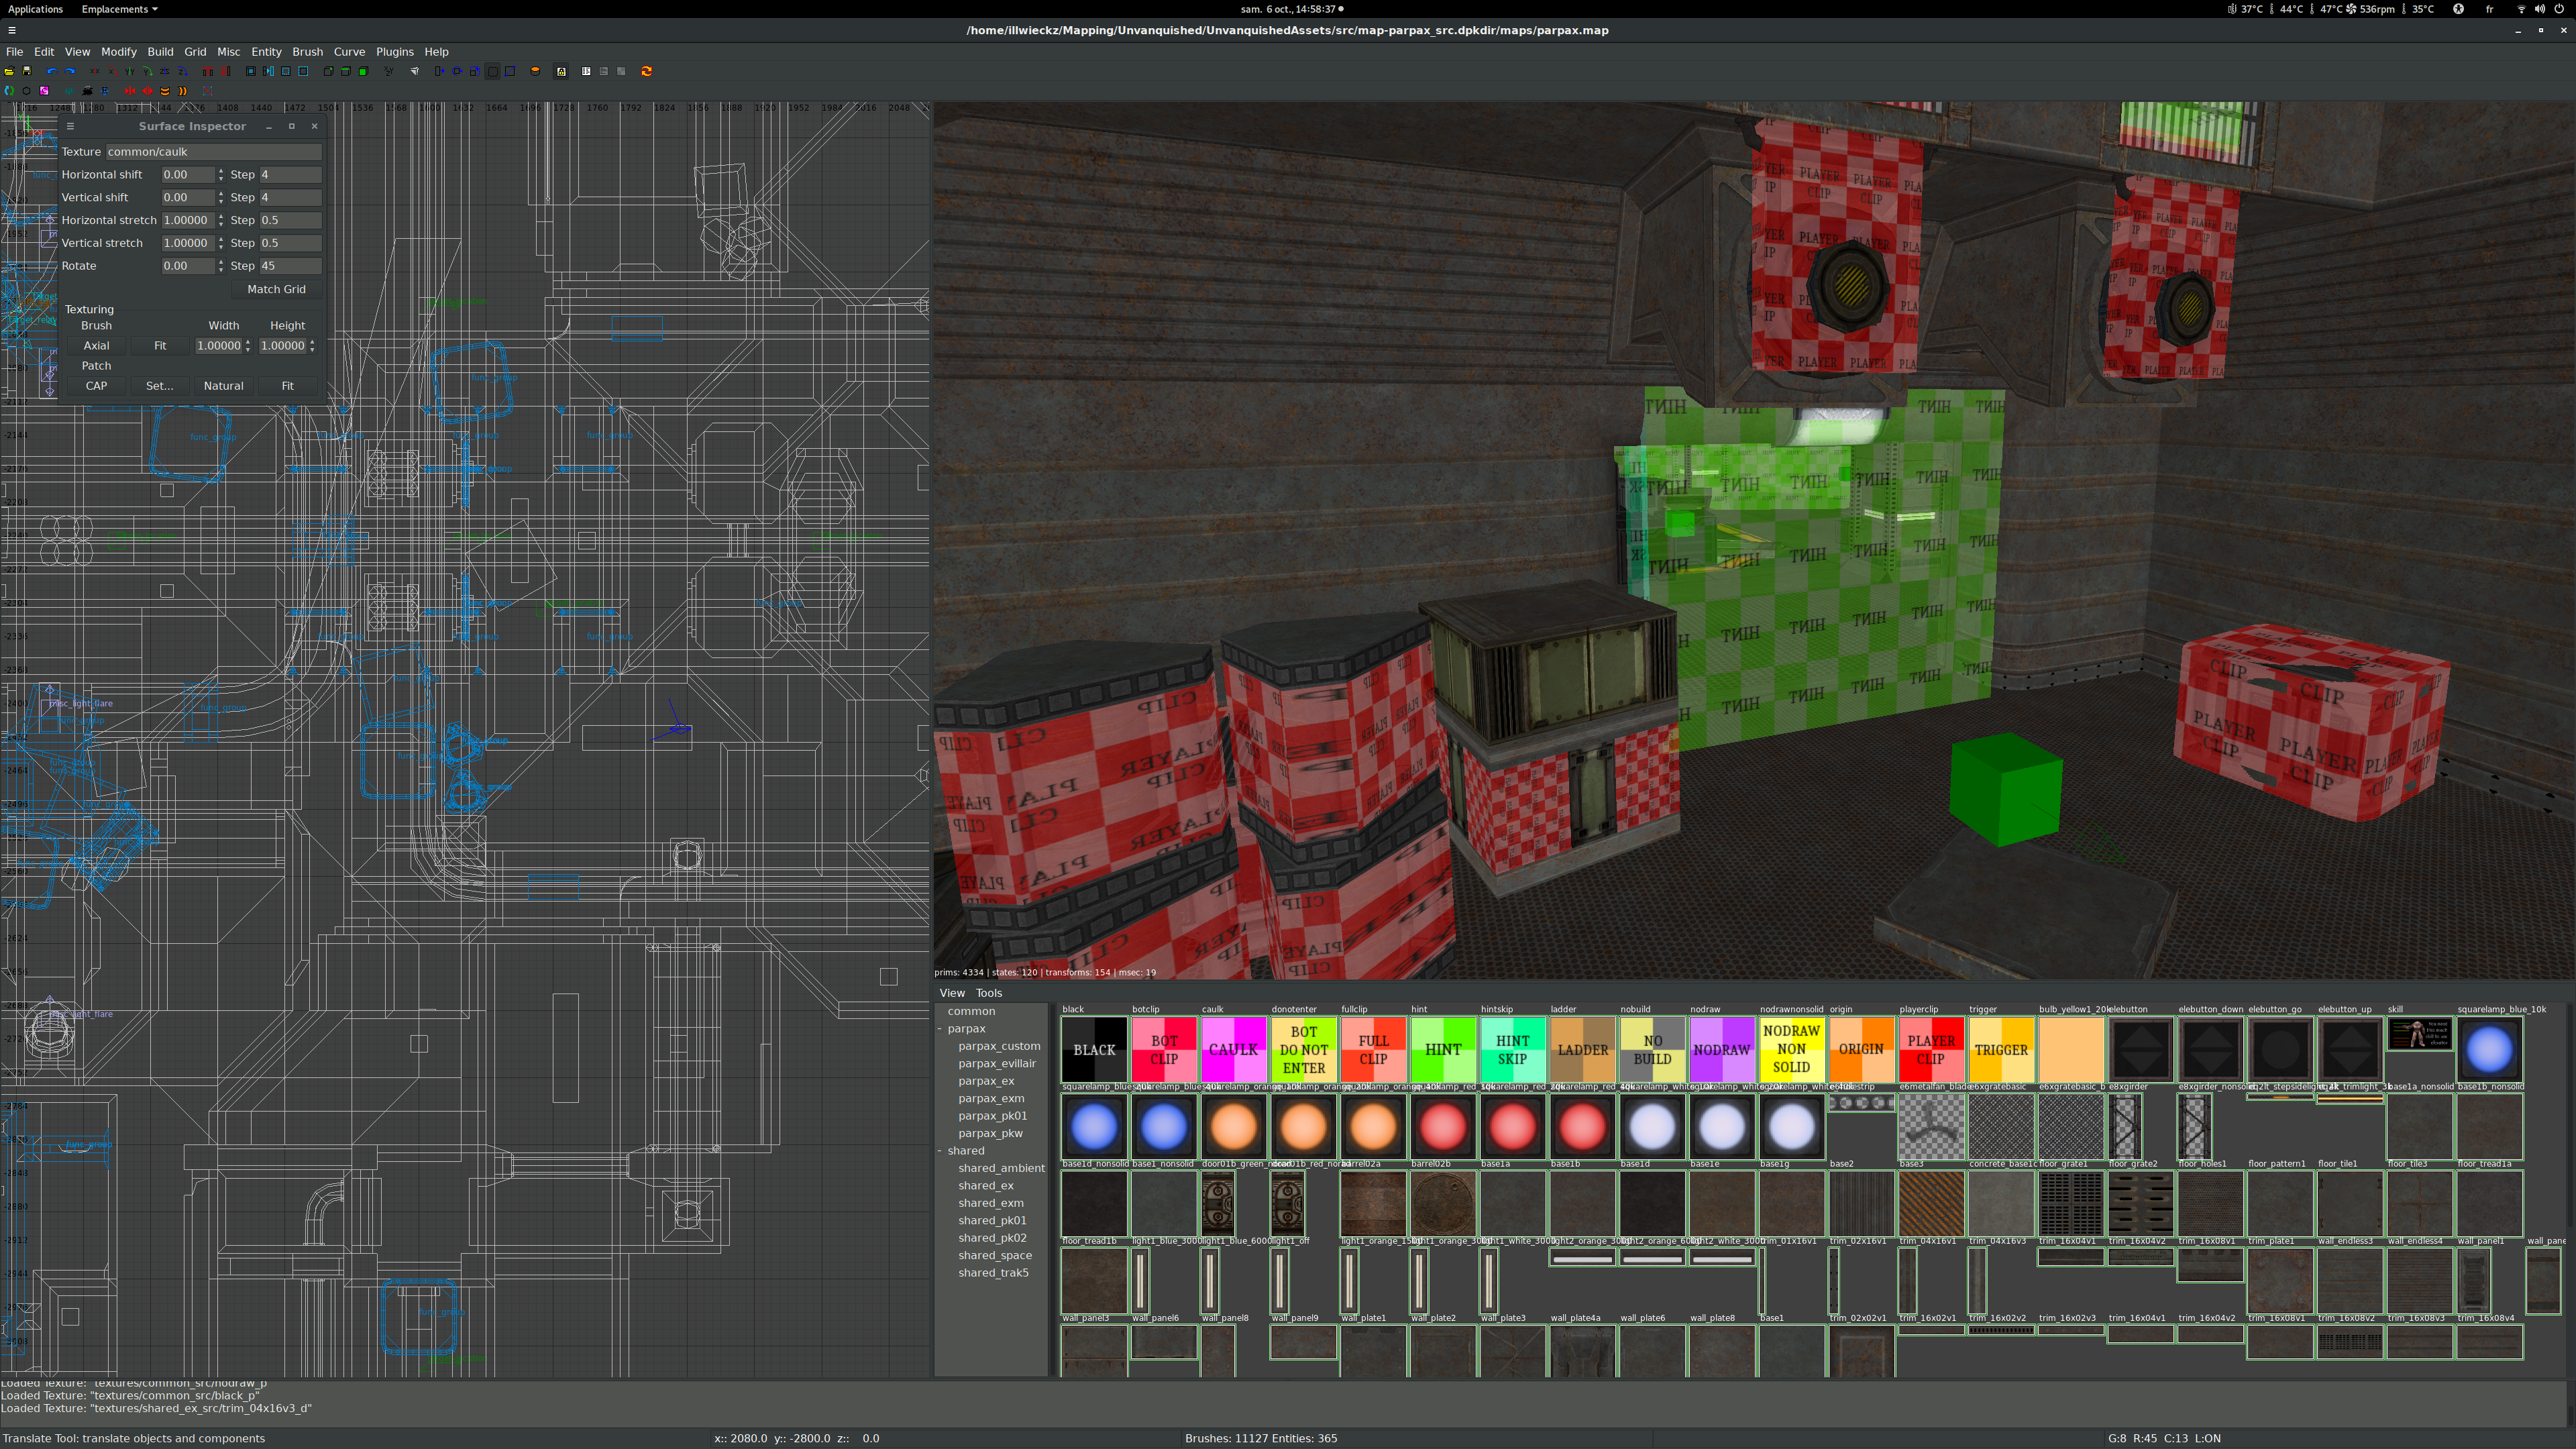The height and width of the screenshot is (1449, 2576).
Task: Click the red inward-arrows icon
Action: [130, 91]
